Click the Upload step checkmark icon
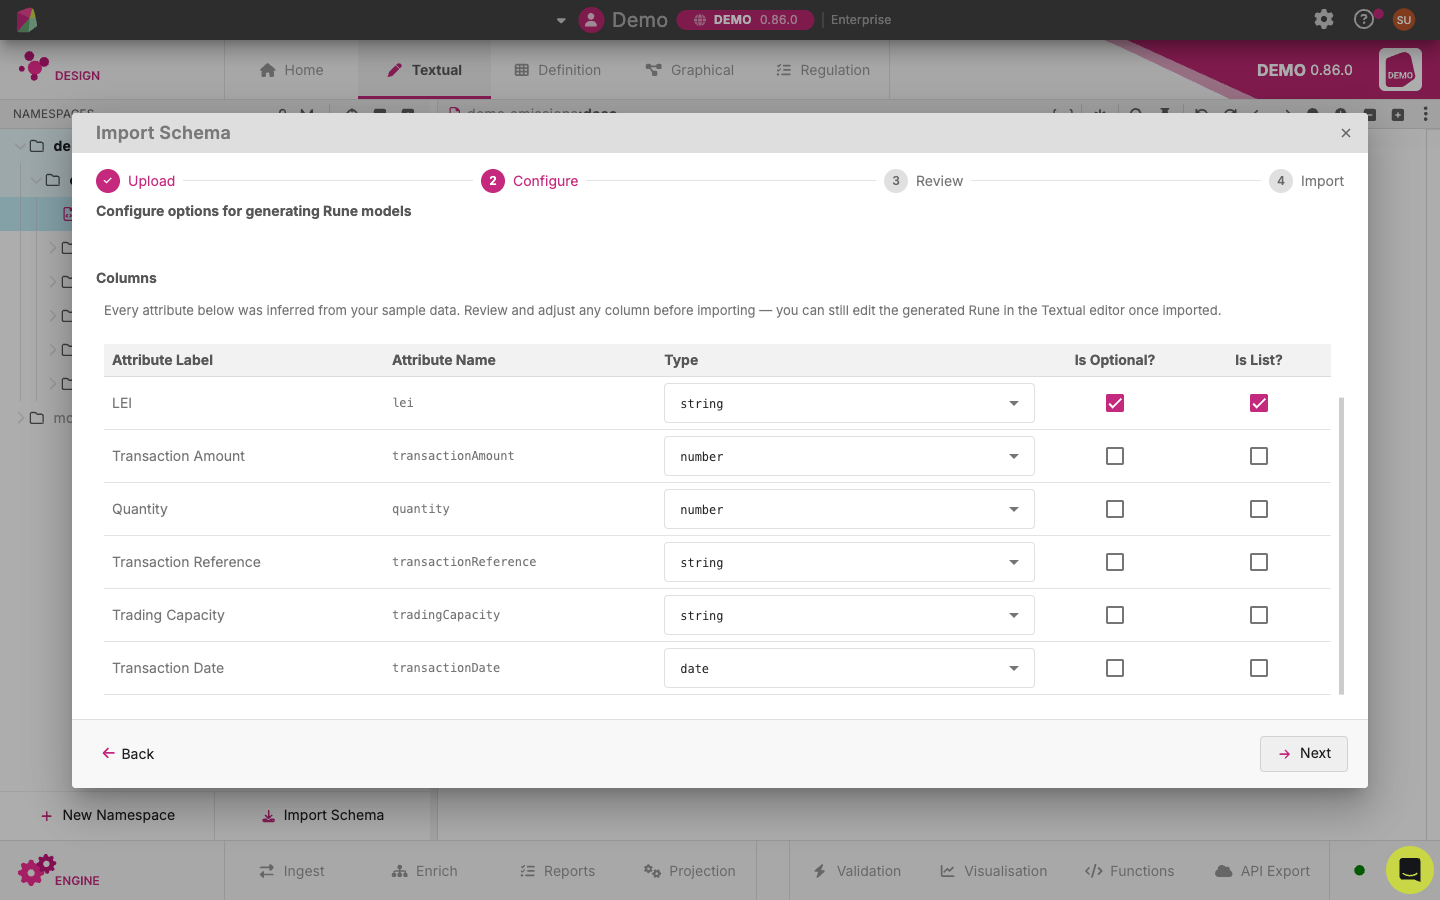This screenshot has width=1440, height=900. 108,181
